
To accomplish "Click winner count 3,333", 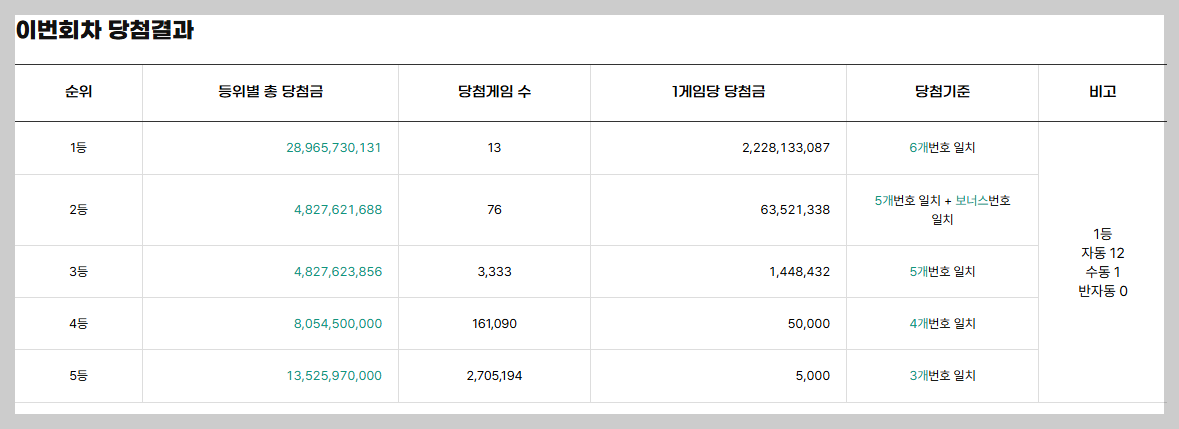I will (x=494, y=271).
